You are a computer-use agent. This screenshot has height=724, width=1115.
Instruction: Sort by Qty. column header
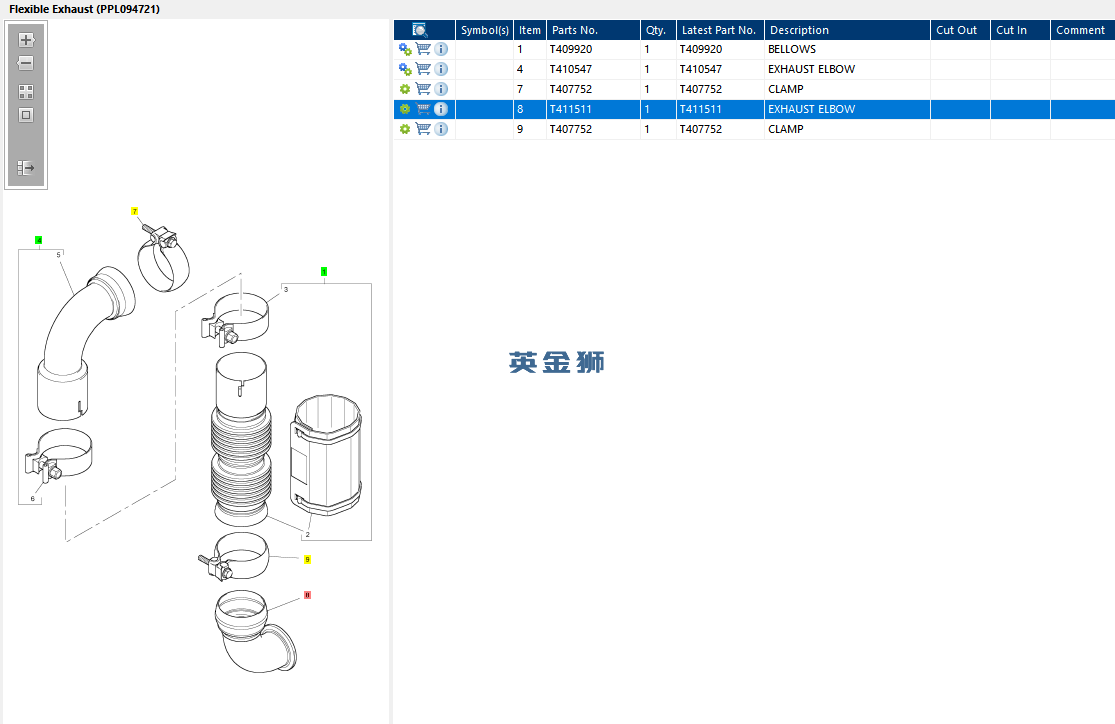[658, 30]
